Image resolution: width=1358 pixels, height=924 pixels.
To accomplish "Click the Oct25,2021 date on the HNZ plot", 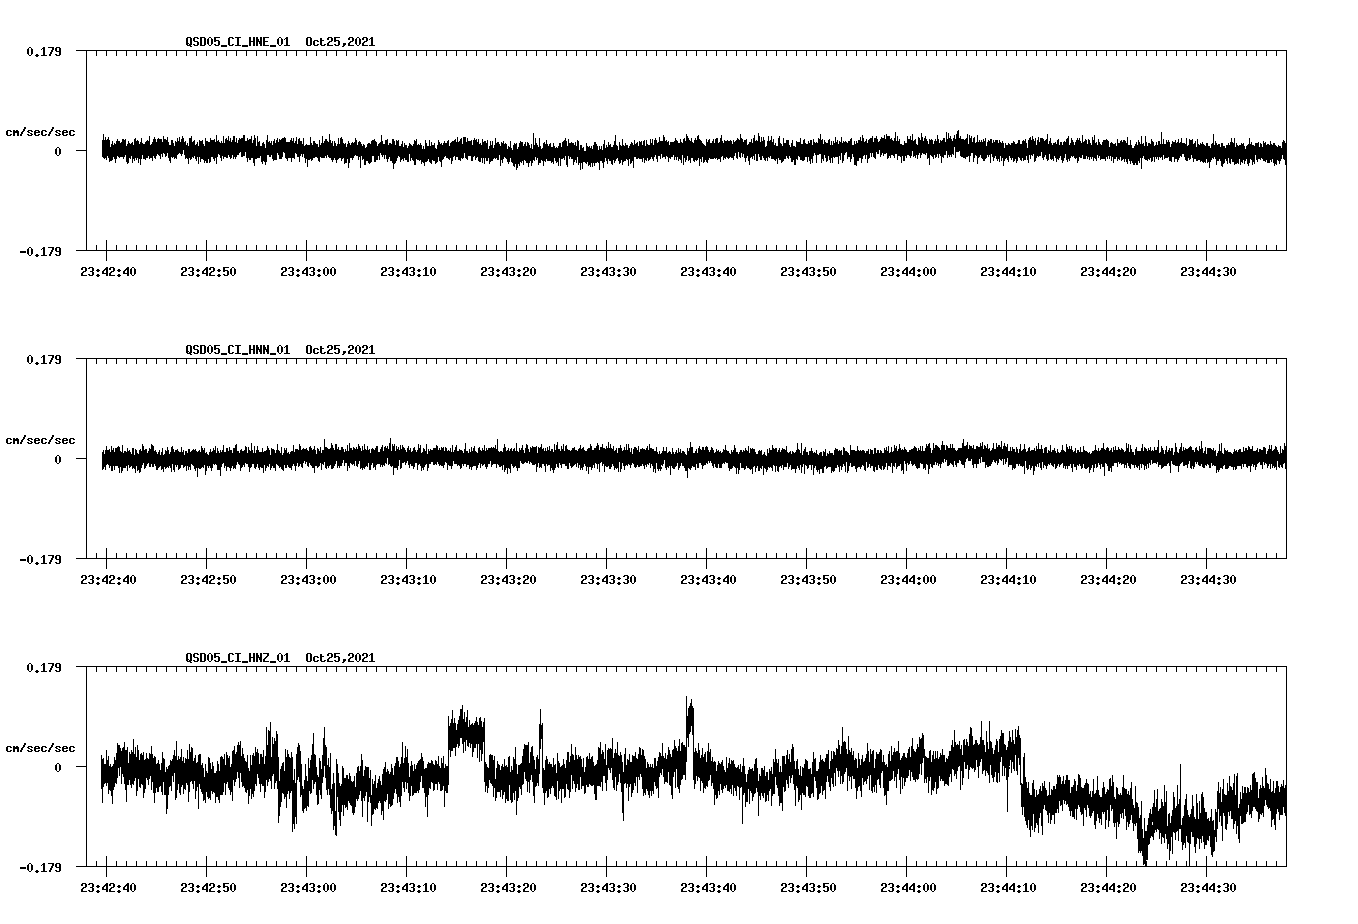I will click(340, 658).
